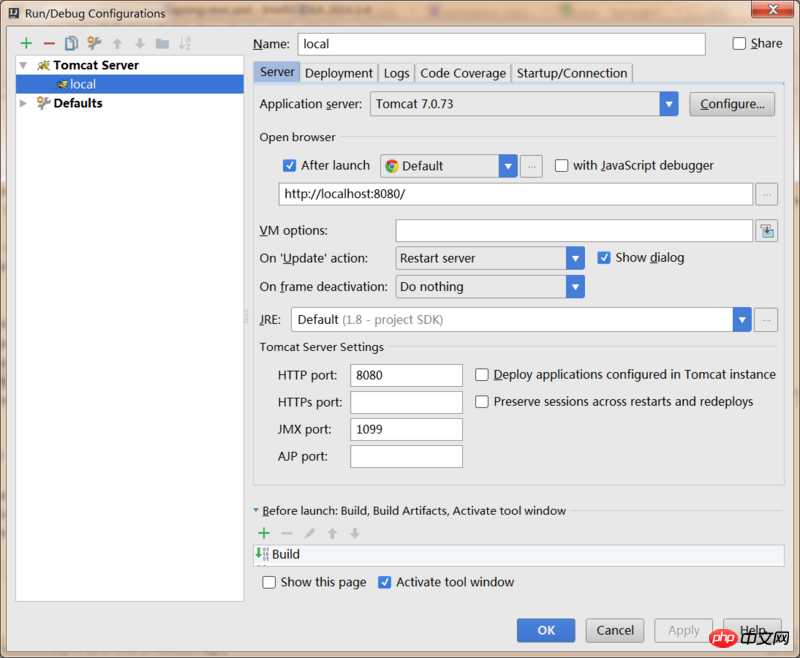800x658 pixels.
Task: Click the AJP port field
Action: (406, 457)
